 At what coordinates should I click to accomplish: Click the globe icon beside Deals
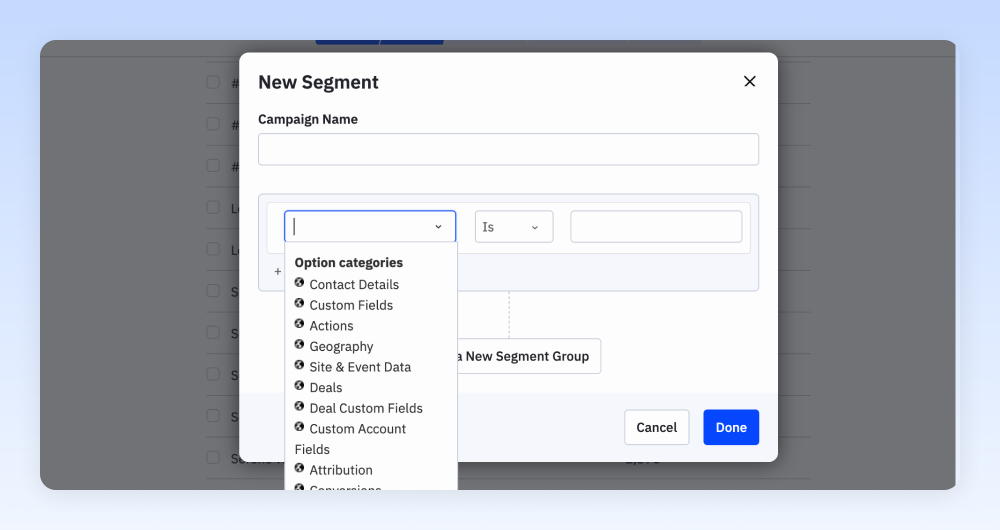(299, 385)
